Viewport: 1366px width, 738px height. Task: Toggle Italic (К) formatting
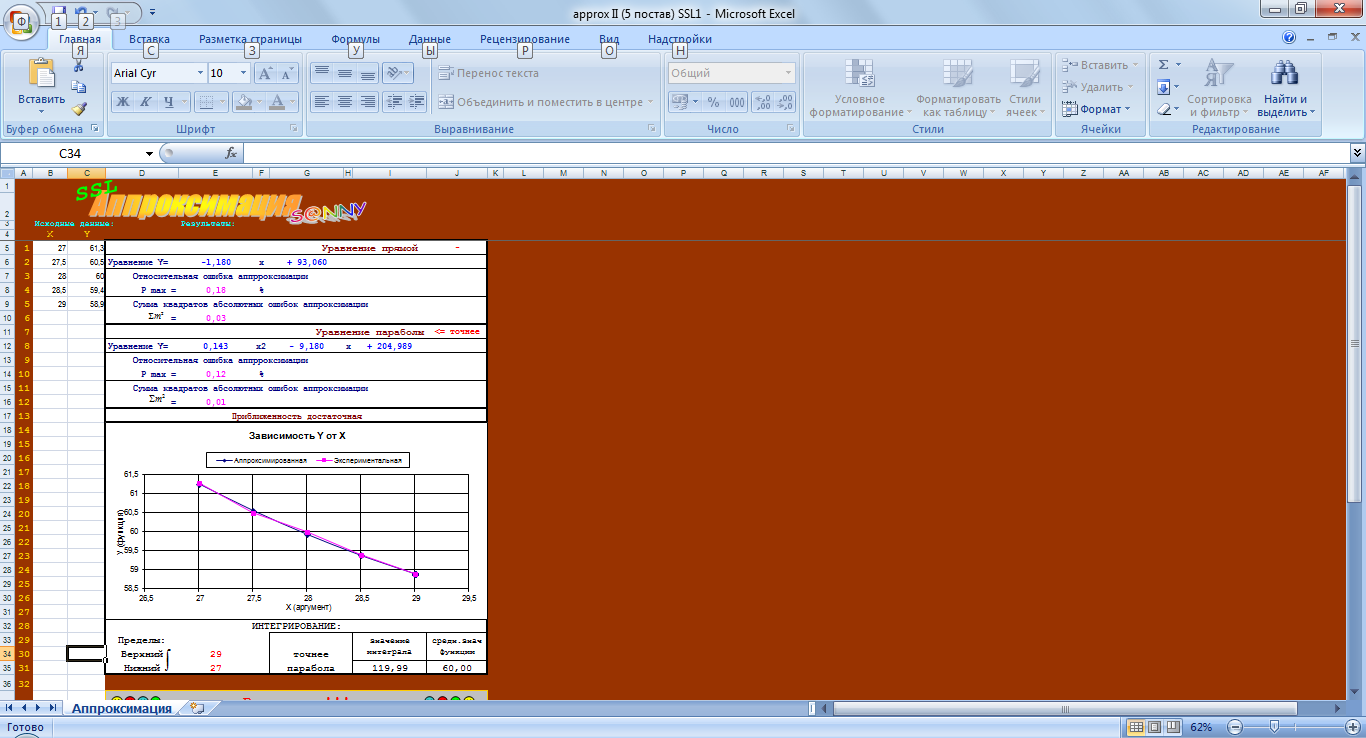146,101
